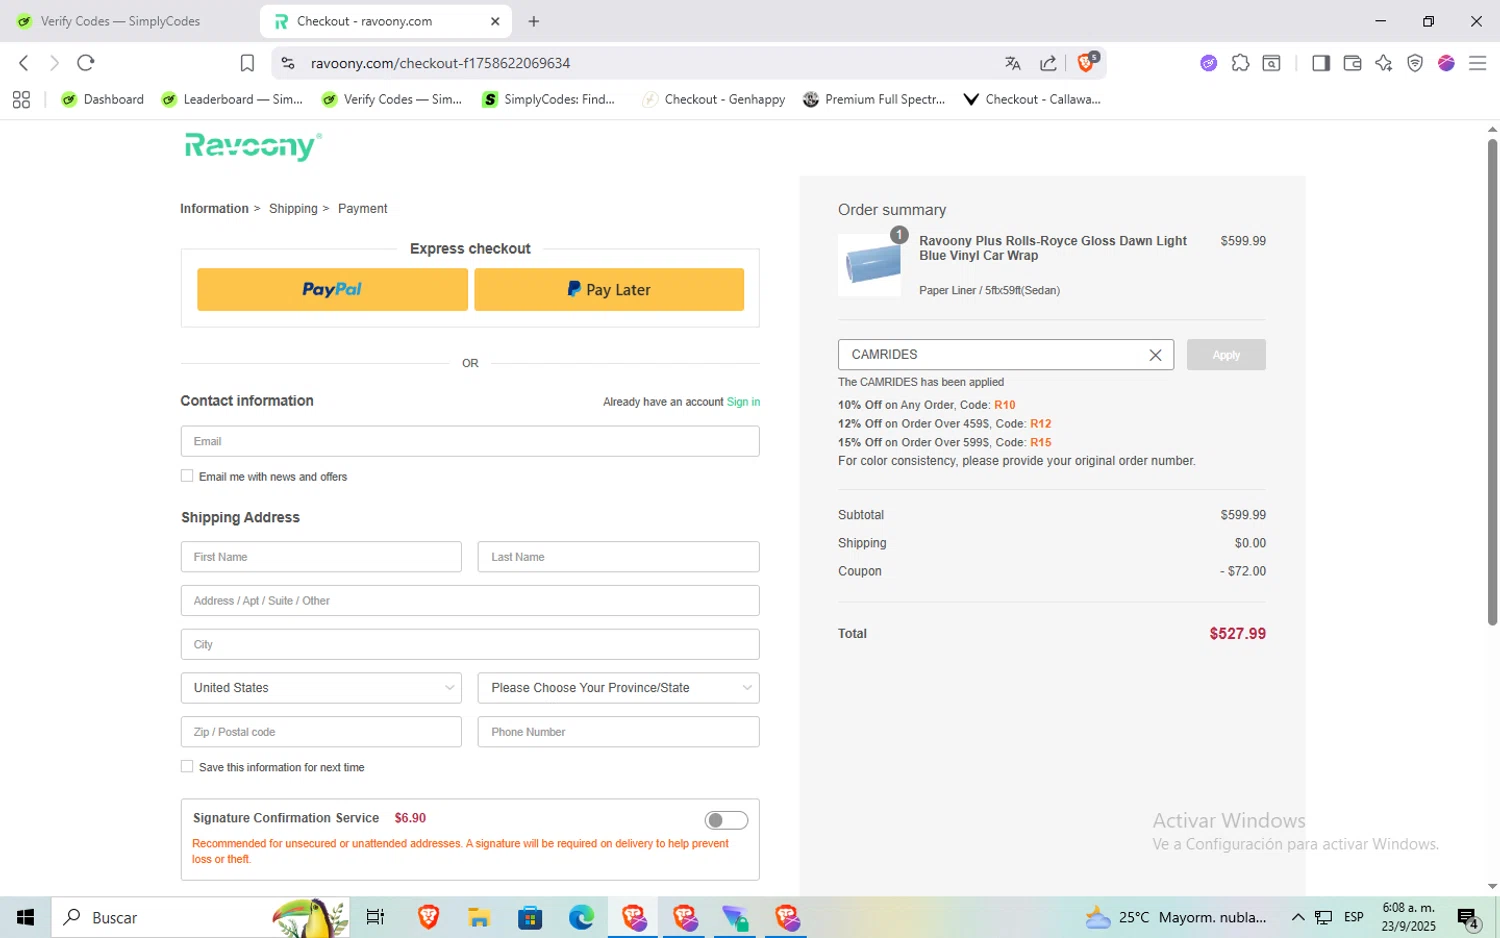The image size is (1500, 938).
Task: Click the City field
Action: (x=470, y=644)
